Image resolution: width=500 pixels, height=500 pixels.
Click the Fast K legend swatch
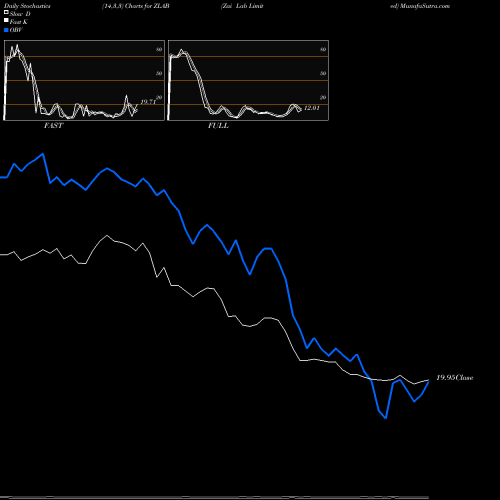(6, 20)
